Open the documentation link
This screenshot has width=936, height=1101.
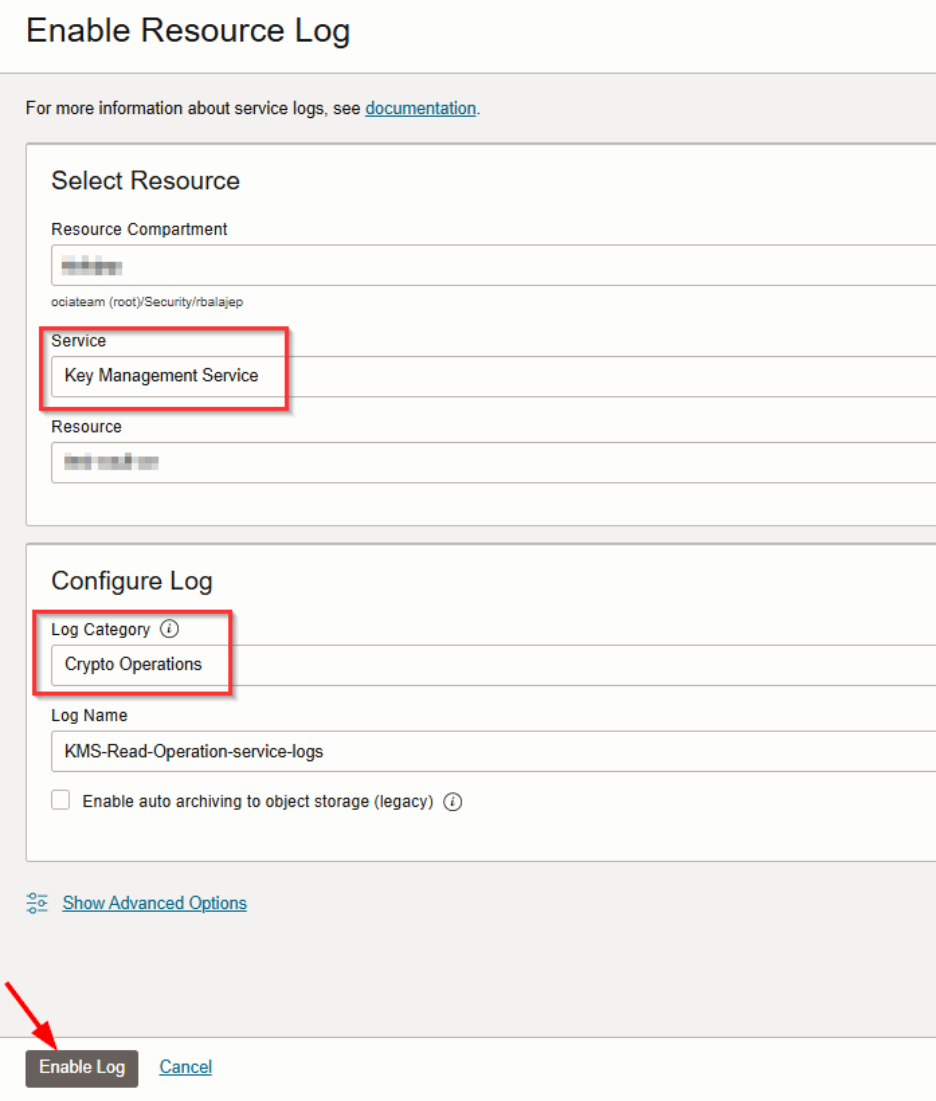pyautogui.click(x=420, y=108)
